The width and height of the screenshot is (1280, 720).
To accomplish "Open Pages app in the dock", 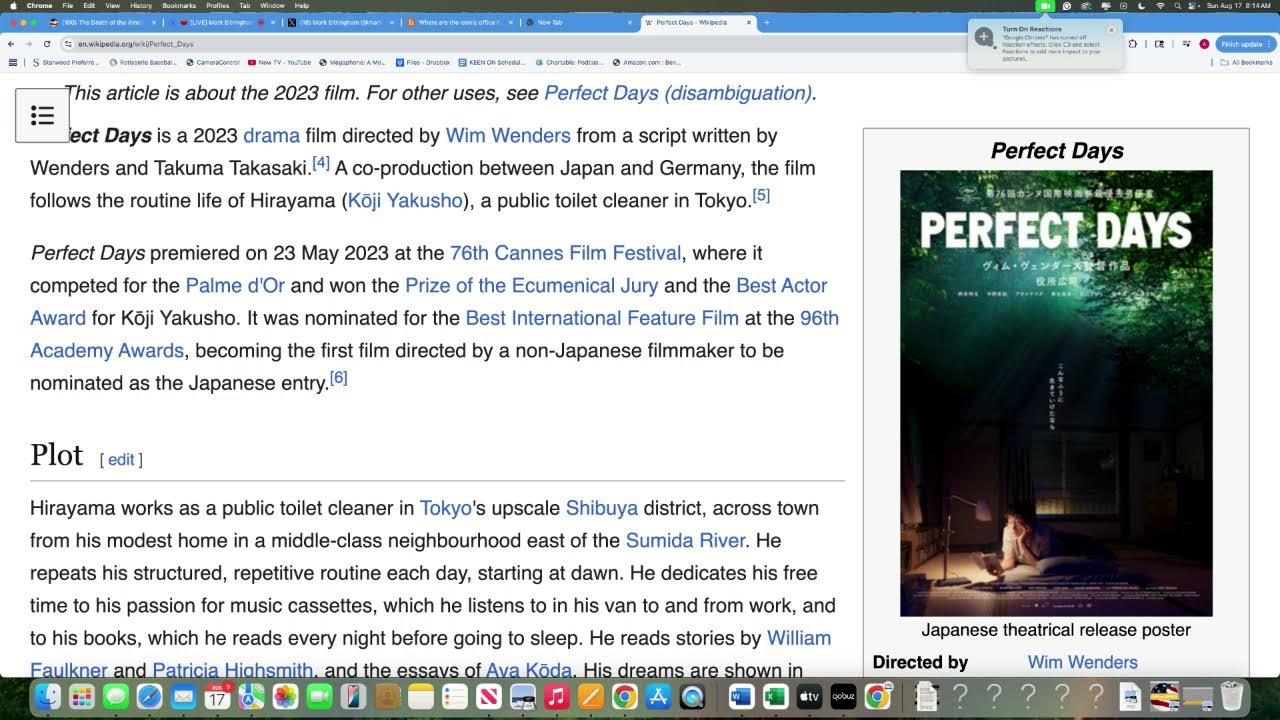I will pos(591,696).
